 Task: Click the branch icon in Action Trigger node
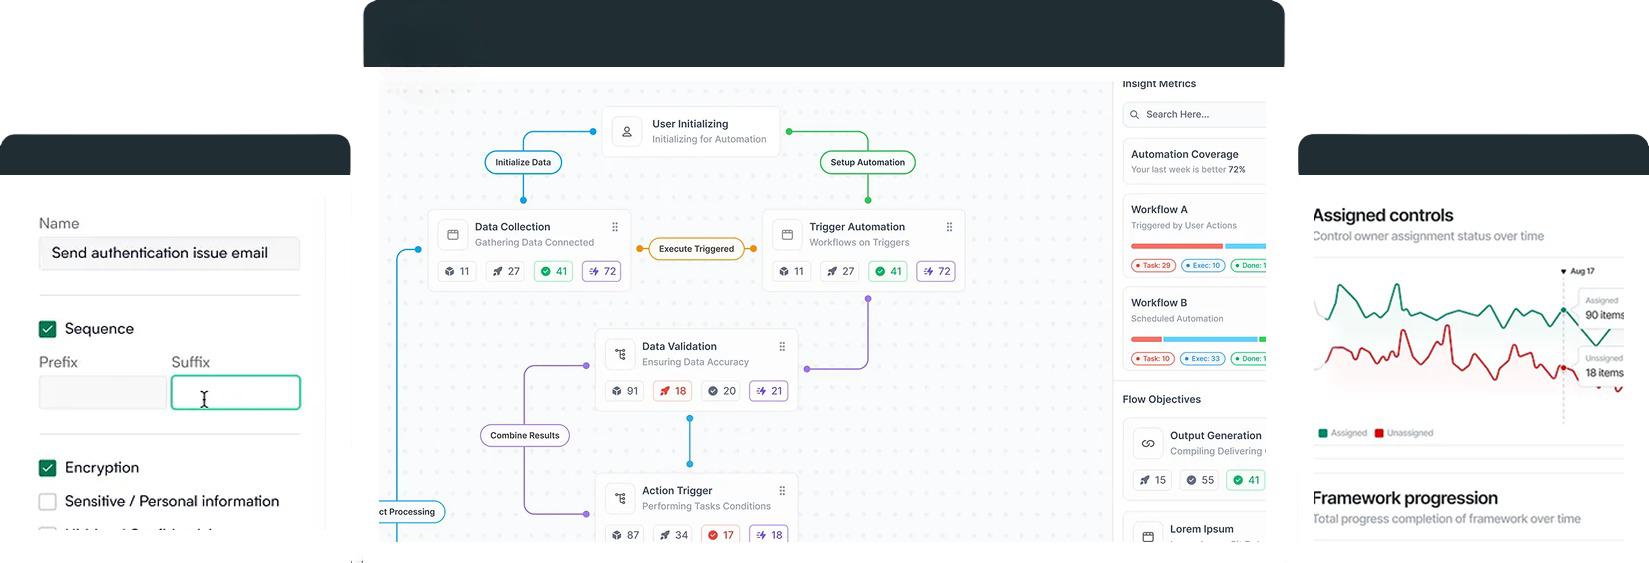[x=620, y=498]
